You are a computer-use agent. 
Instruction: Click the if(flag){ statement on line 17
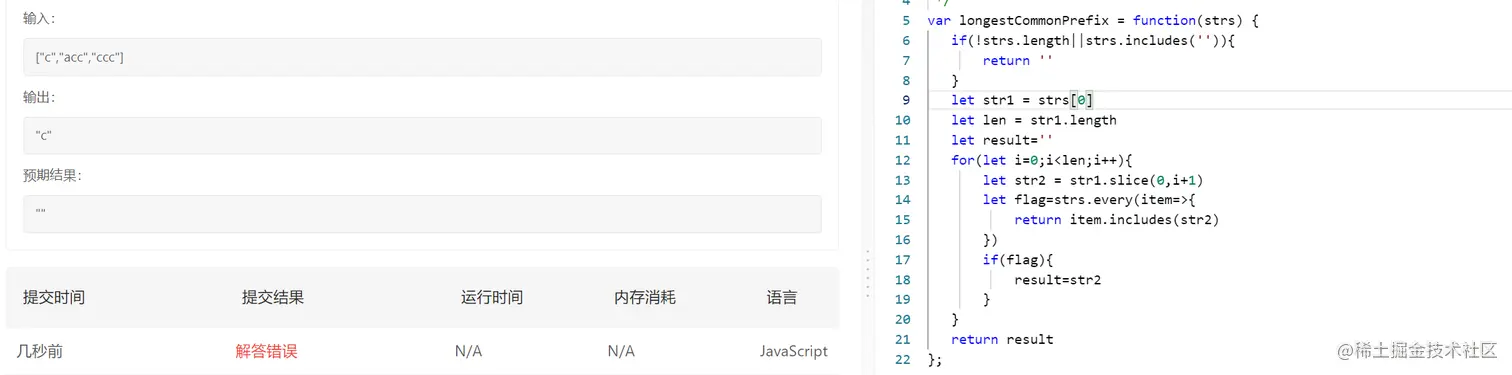coord(1018,260)
